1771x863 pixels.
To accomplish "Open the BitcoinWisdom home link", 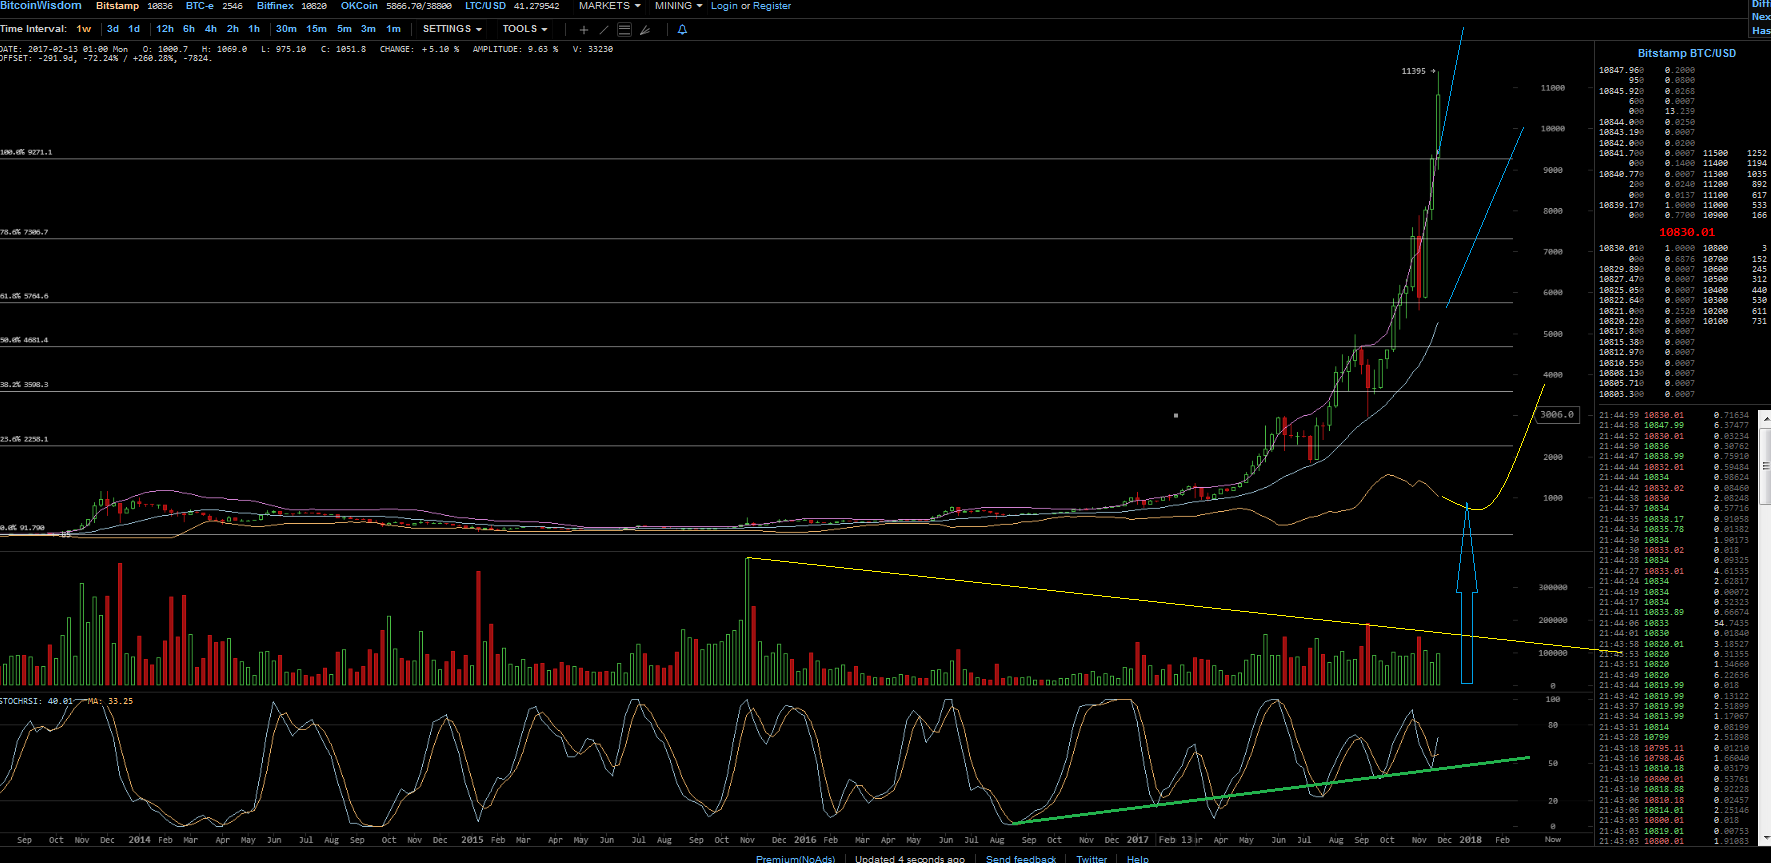I will pyautogui.click(x=41, y=6).
